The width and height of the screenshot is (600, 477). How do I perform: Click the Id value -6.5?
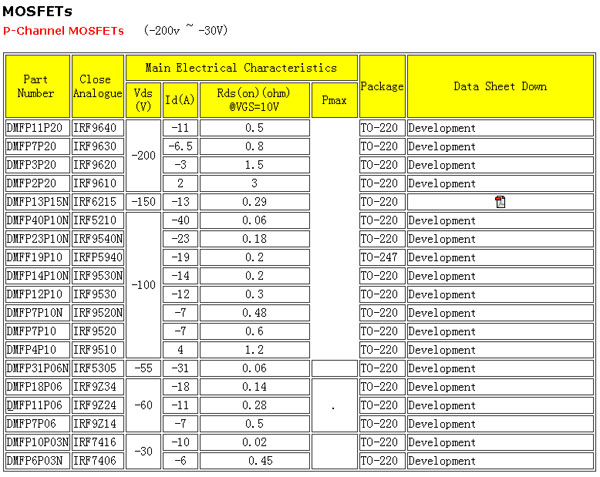(x=180, y=146)
